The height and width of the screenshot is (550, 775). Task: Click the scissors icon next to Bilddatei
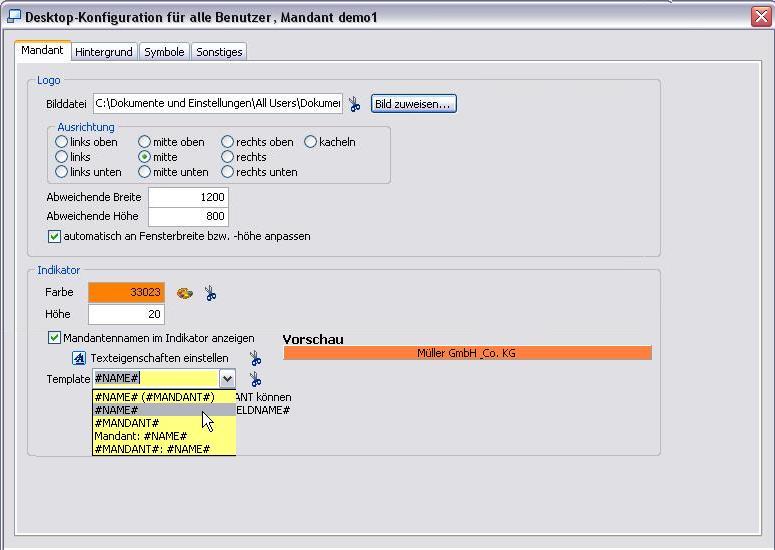355,104
